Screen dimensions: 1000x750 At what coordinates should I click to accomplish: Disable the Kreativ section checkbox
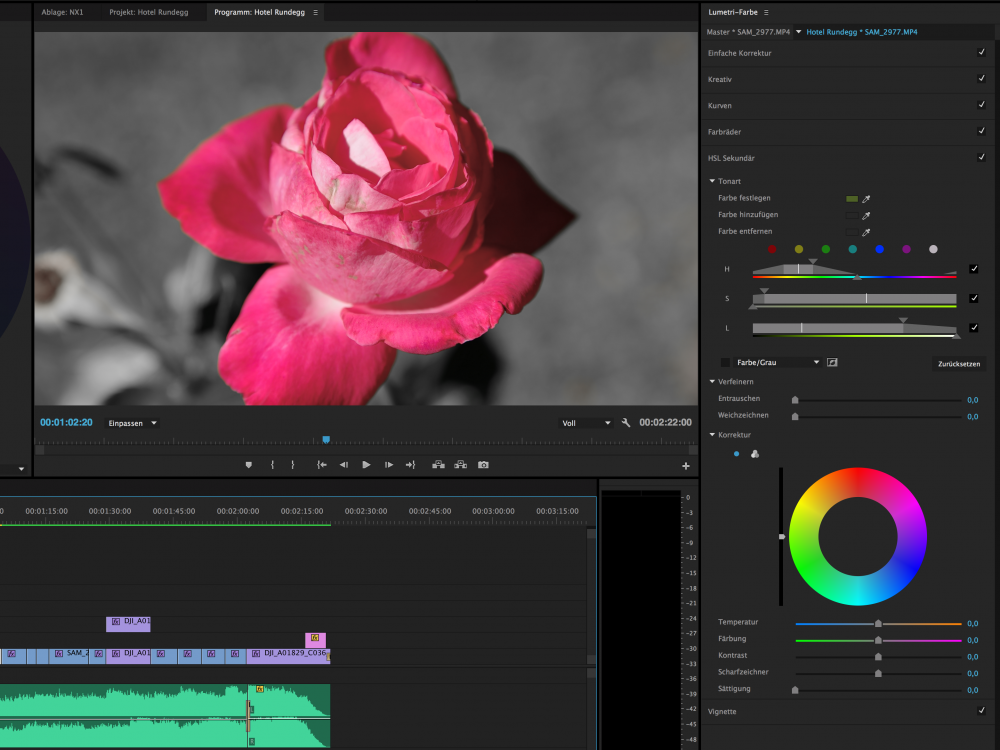981,78
